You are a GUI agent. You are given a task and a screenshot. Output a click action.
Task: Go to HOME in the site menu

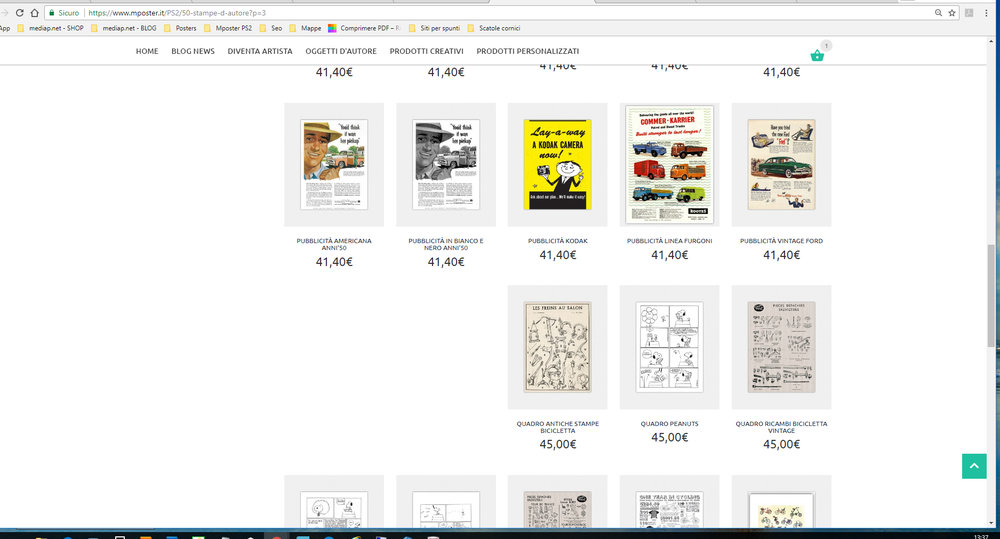[147, 51]
